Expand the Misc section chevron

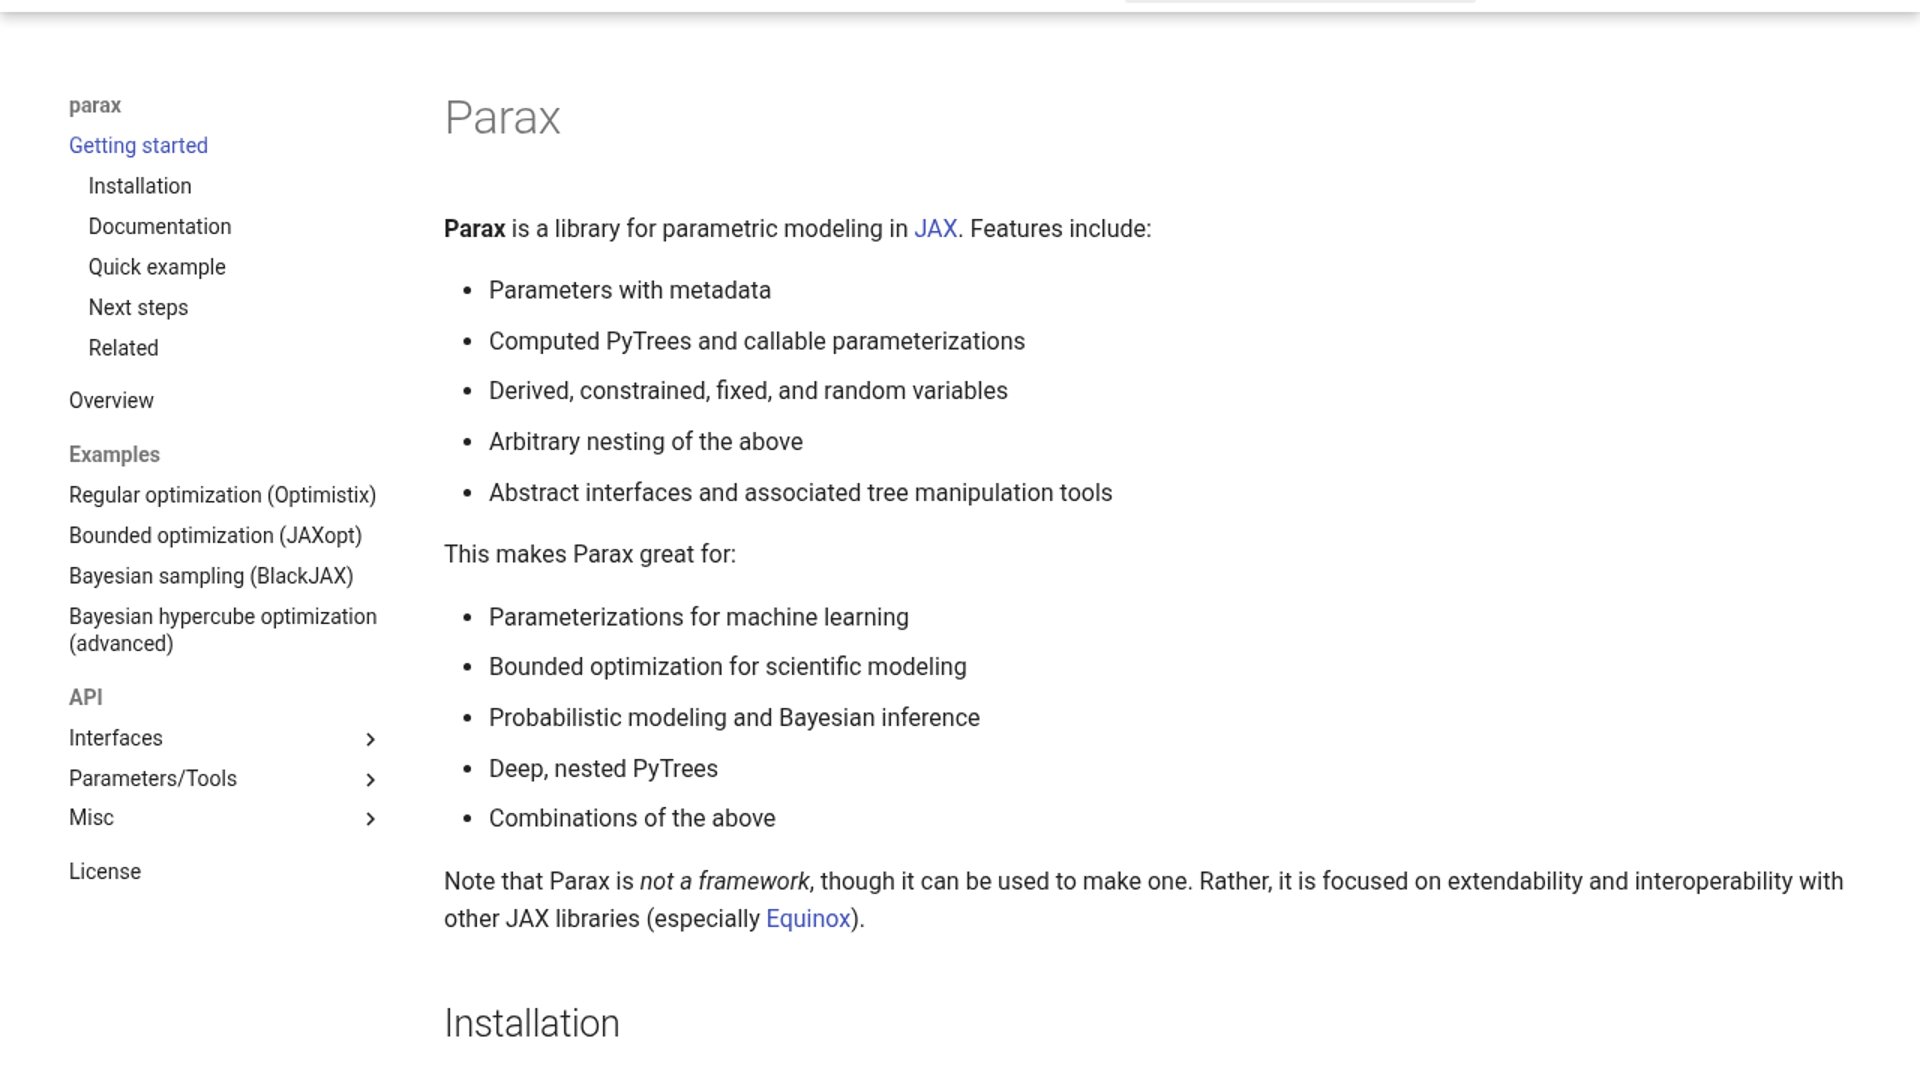coord(370,819)
